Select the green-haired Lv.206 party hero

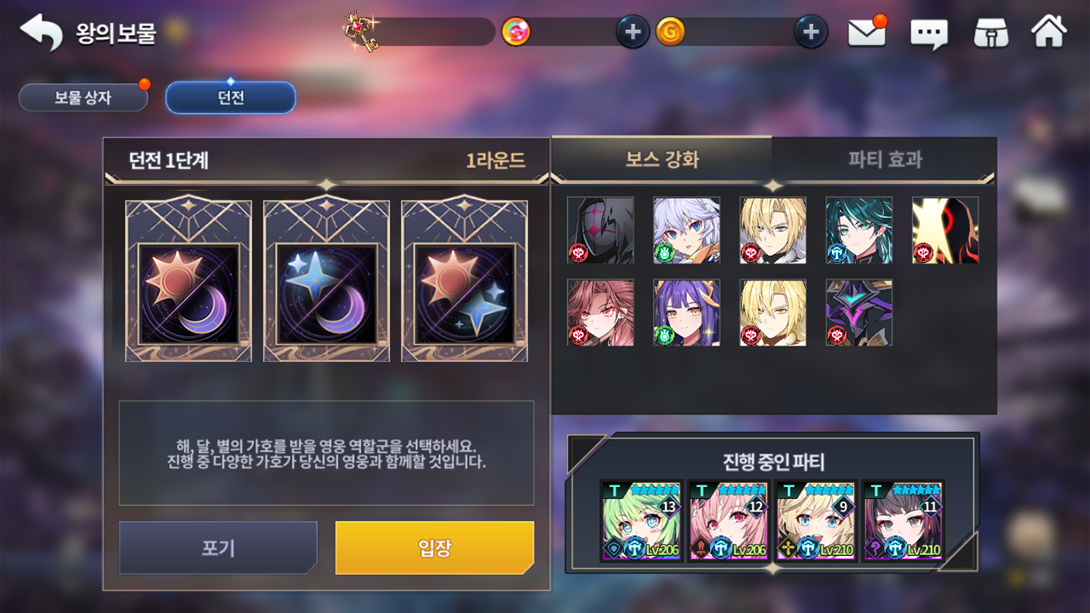641,521
